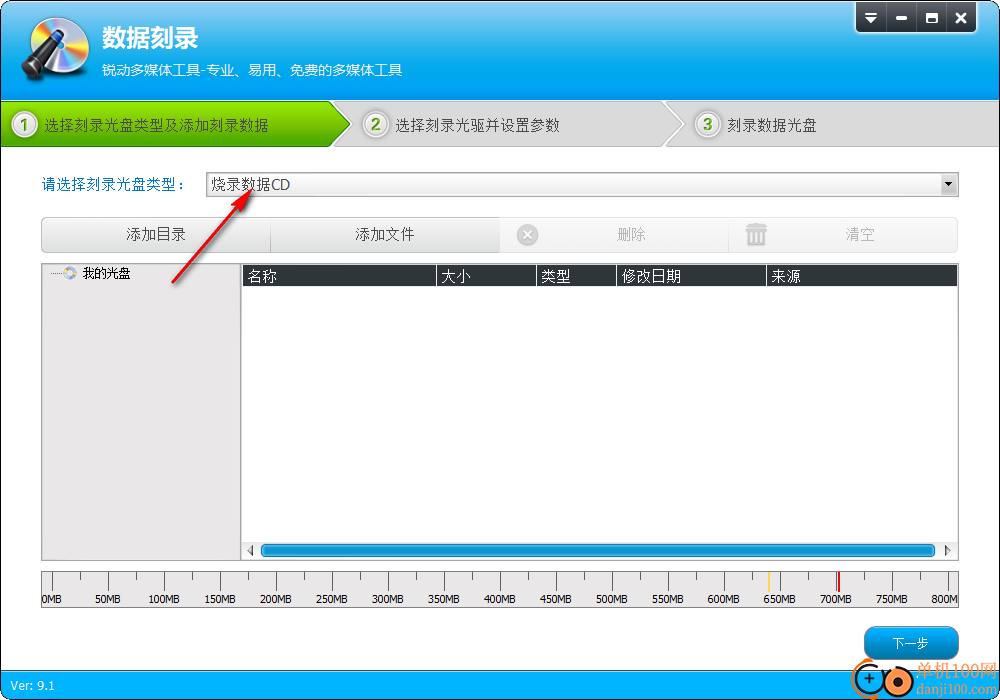Viewport: 1000px width, 700px height.
Task: Expand disc type dropdown arrow
Action: [x=948, y=184]
